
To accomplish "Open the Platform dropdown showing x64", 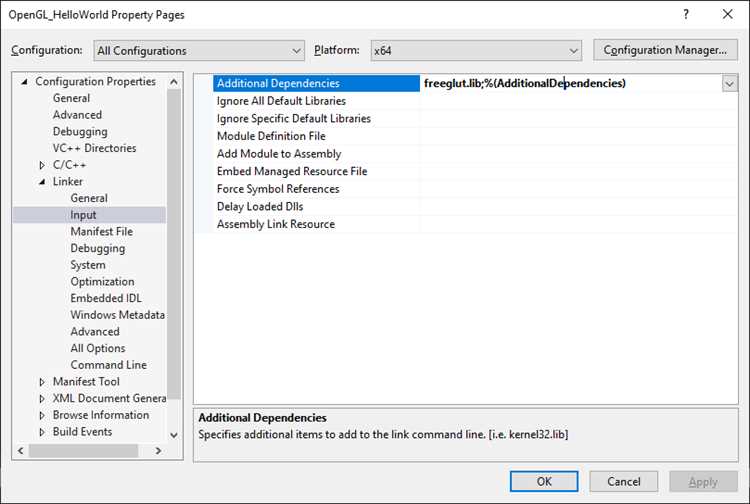I will pyautogui.click(x=476, y=51).
